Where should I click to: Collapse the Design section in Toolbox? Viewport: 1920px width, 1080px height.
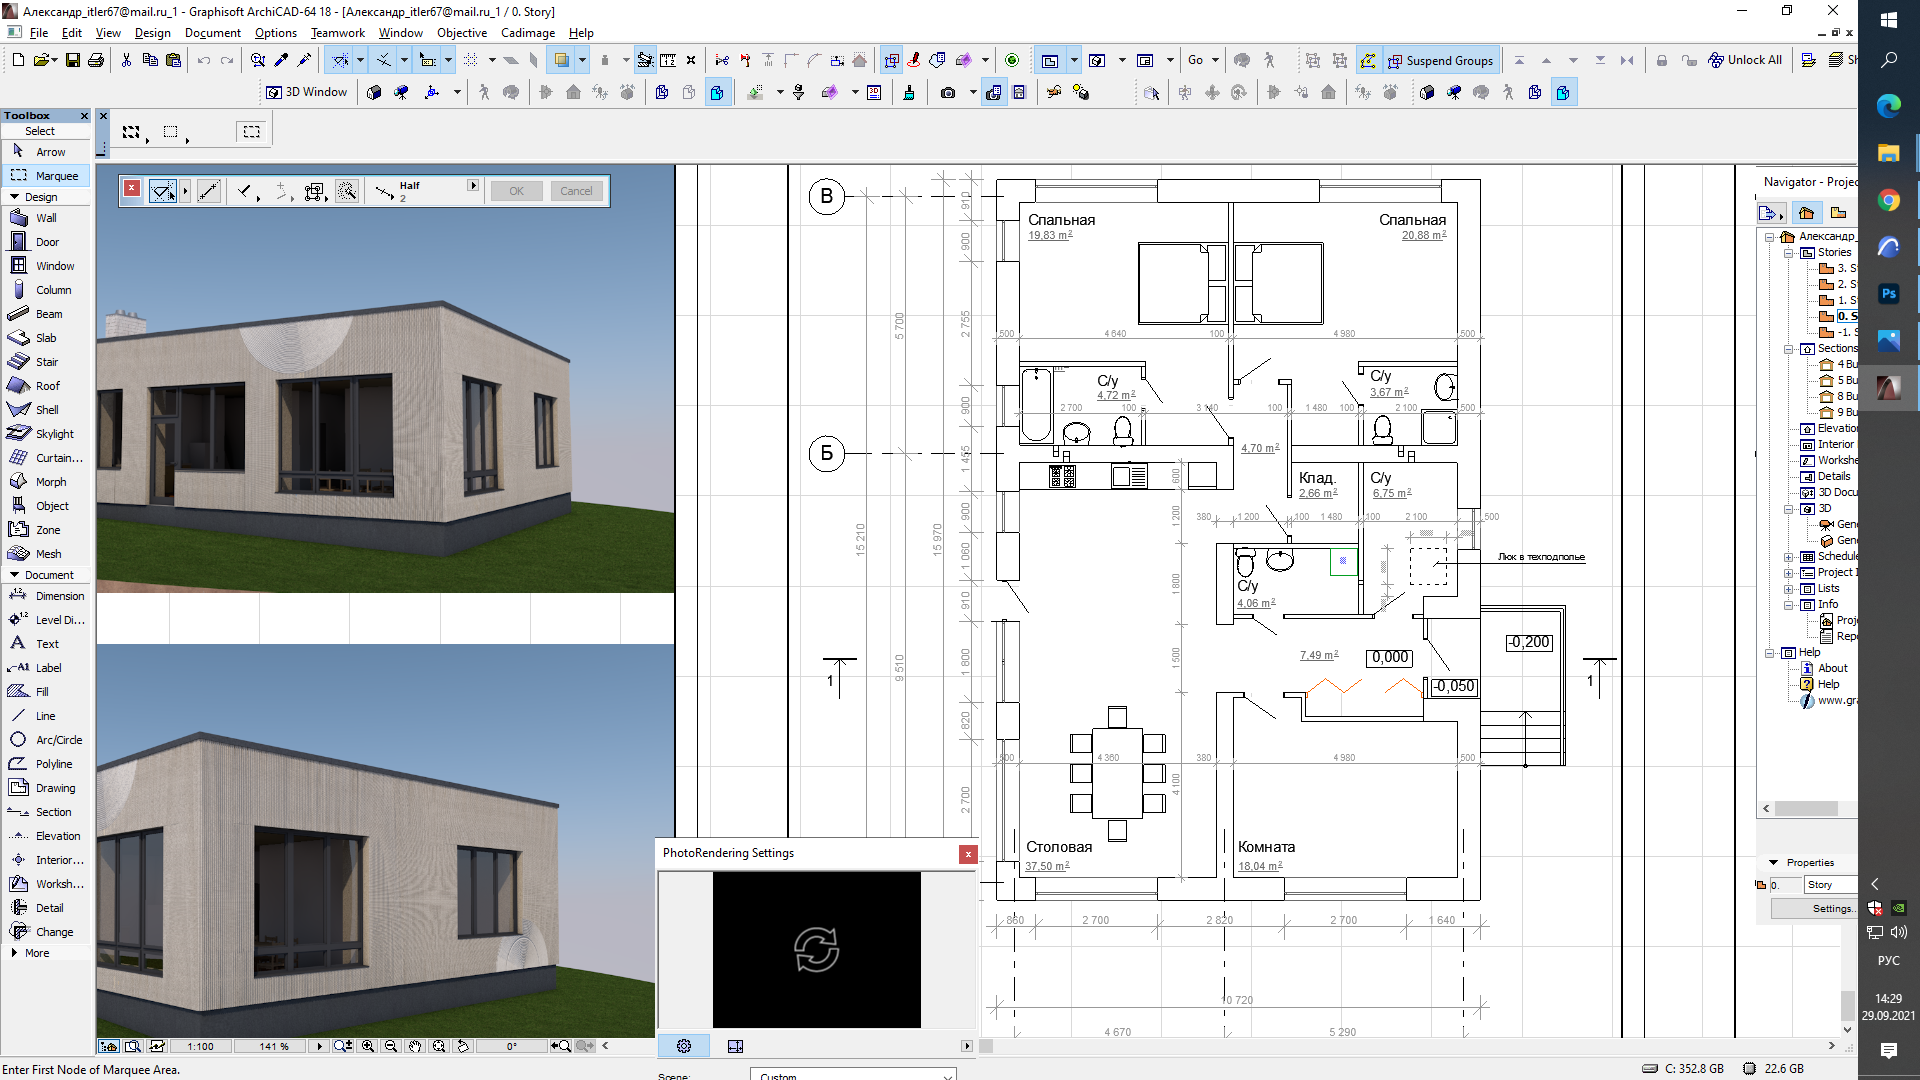pyautogui.click(x=15, y=197)
